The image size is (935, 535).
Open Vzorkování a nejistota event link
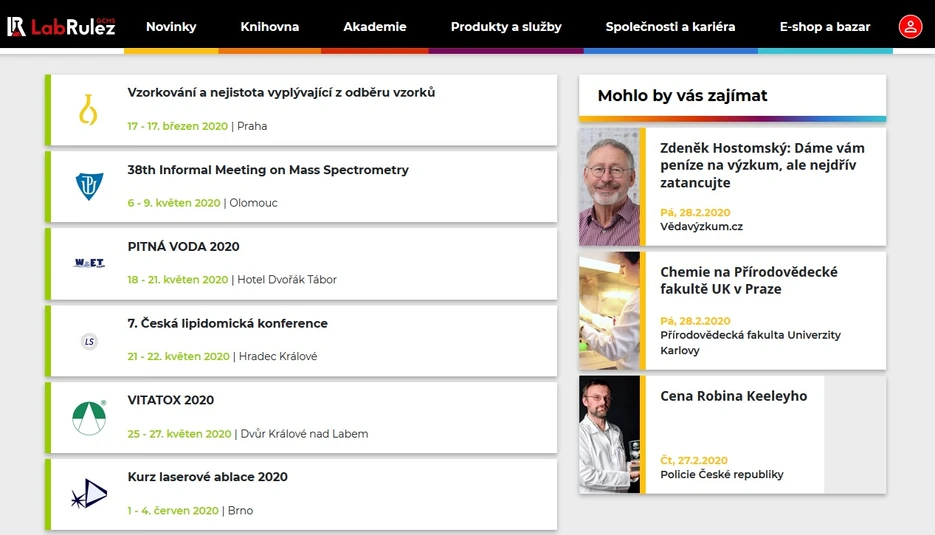281,93
